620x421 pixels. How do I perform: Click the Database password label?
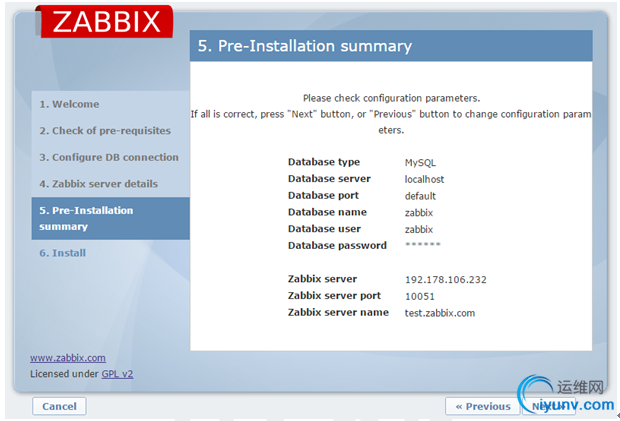(x=337, y=245)
